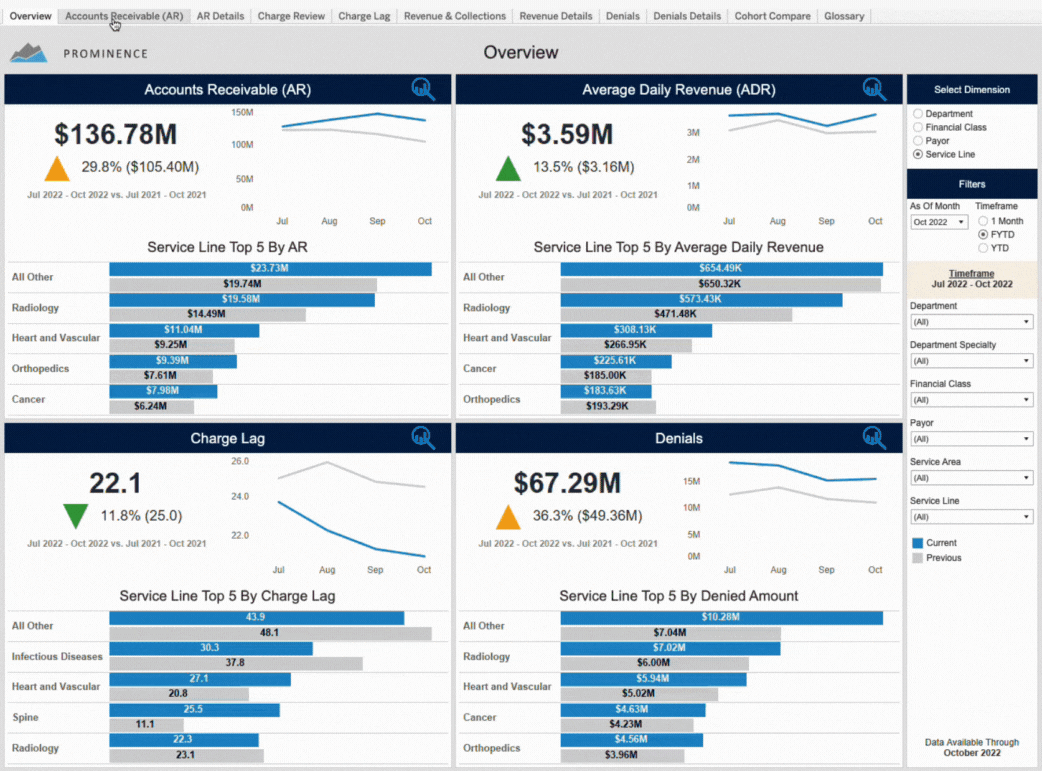This screenshot has width=1042, height=771.
Task: Open the As Of Month dropdown
Action: coord(938,222)
